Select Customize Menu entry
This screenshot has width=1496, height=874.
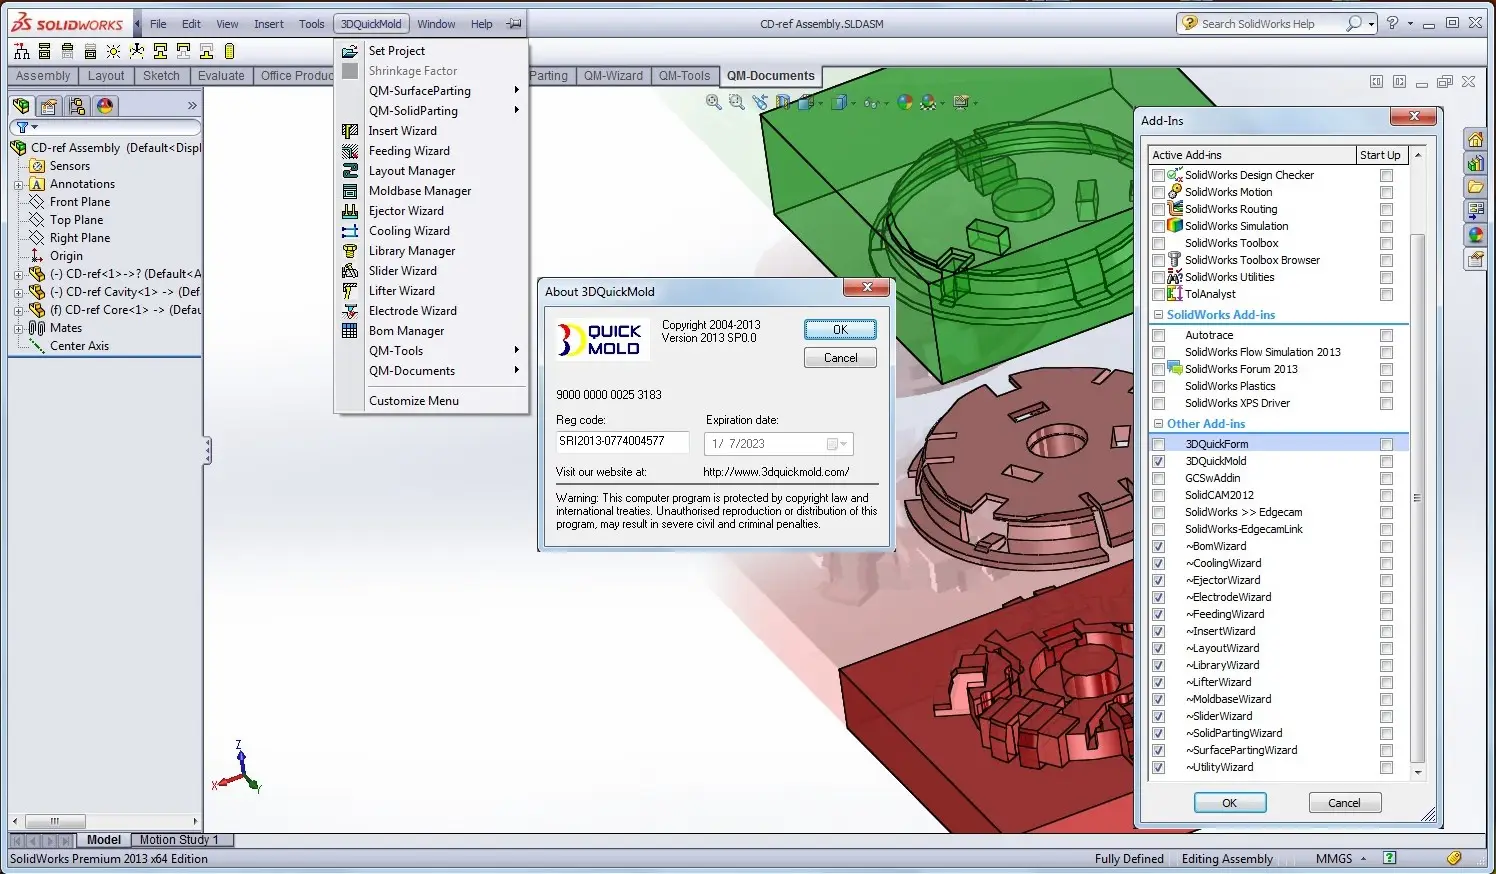[431, 401]
